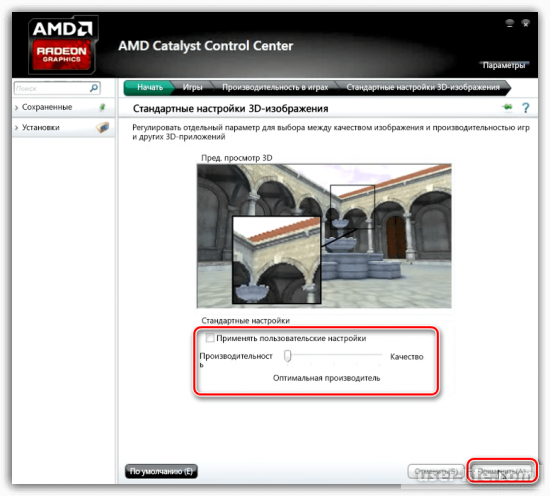Click the icon next to Установки
The width and height of the screenshot is (550, 496).
point(102,127)
